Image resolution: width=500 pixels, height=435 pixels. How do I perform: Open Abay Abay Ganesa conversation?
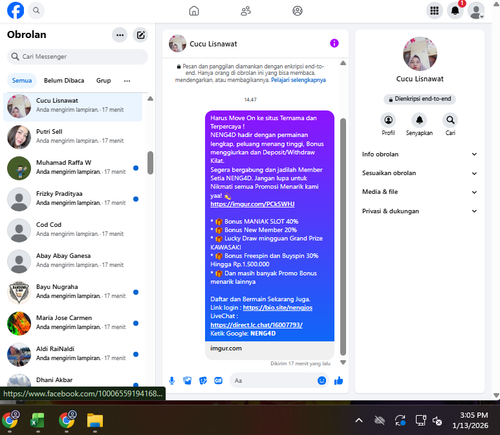click(73, 260)
